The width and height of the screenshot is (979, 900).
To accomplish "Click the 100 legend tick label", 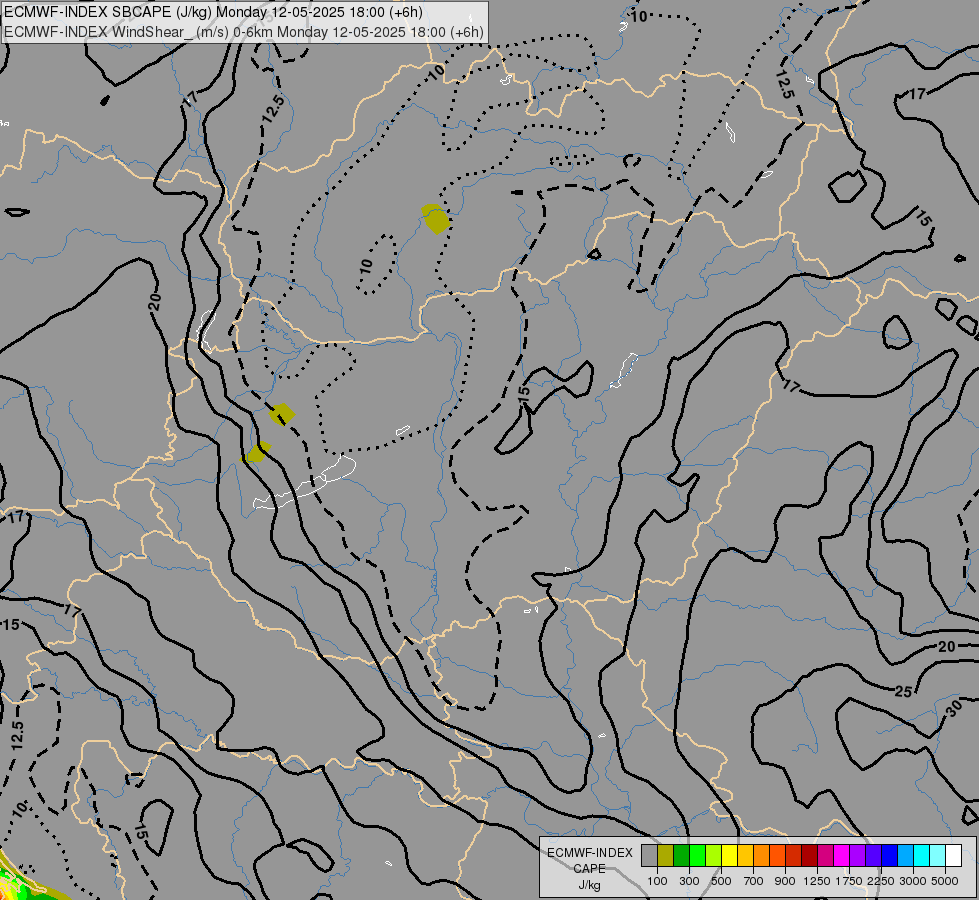I will 657,881.
